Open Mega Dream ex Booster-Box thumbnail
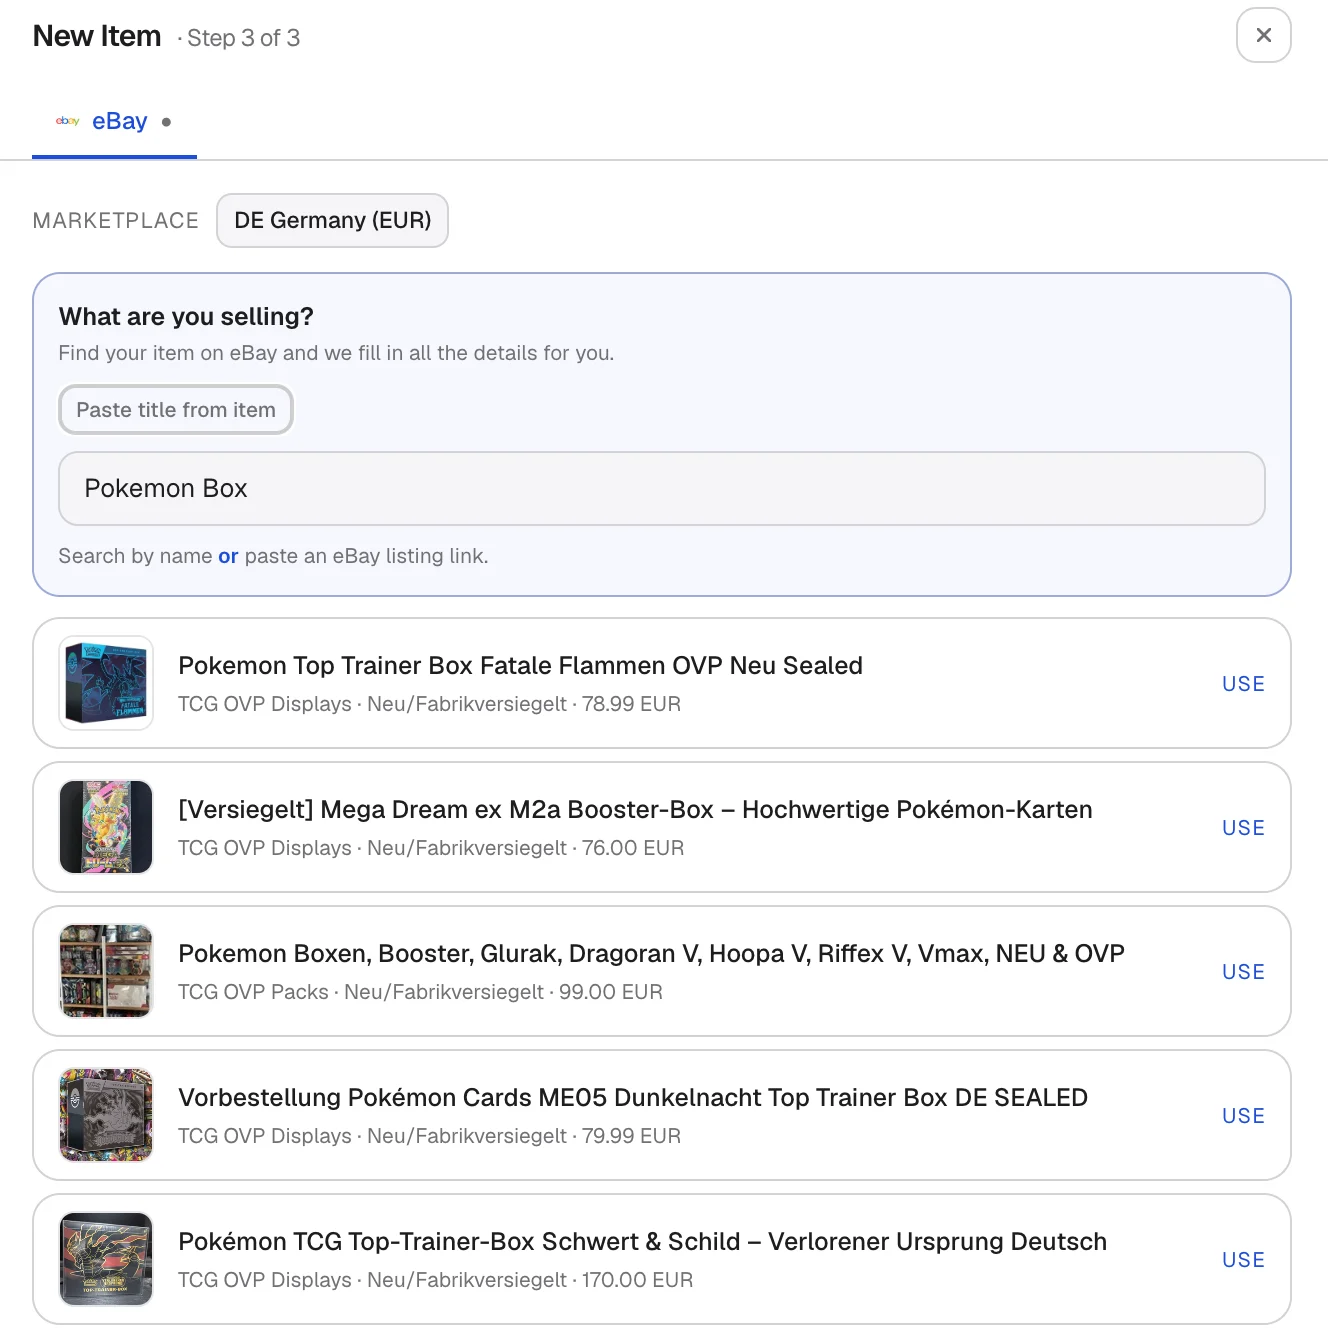Screen dimensions: 1328x1336 click(x=106, y=827)
